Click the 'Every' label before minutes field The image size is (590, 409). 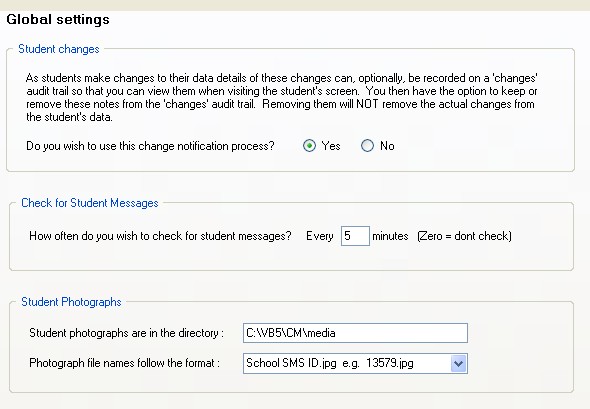point(319,236)
